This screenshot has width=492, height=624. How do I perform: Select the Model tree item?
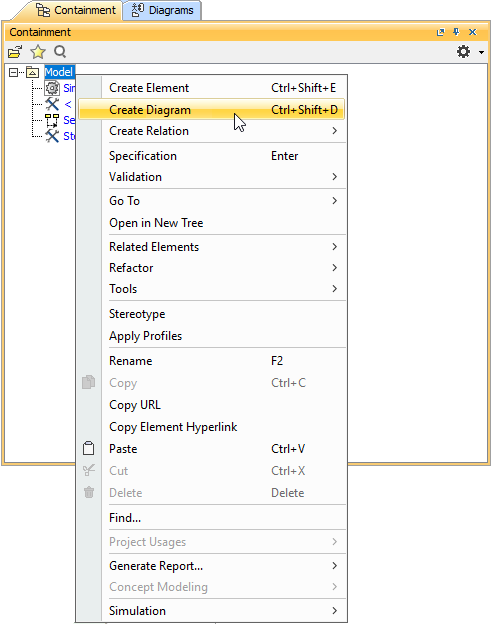(x=59, y=72)
